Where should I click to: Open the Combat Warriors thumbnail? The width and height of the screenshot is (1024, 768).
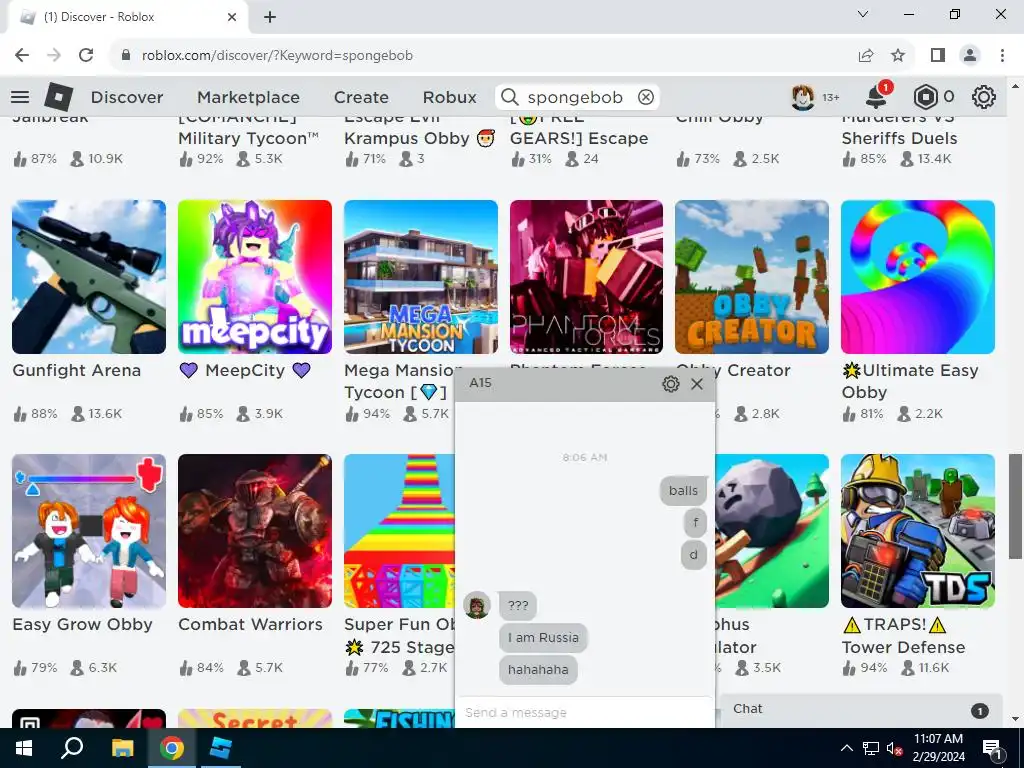[255, 531]
